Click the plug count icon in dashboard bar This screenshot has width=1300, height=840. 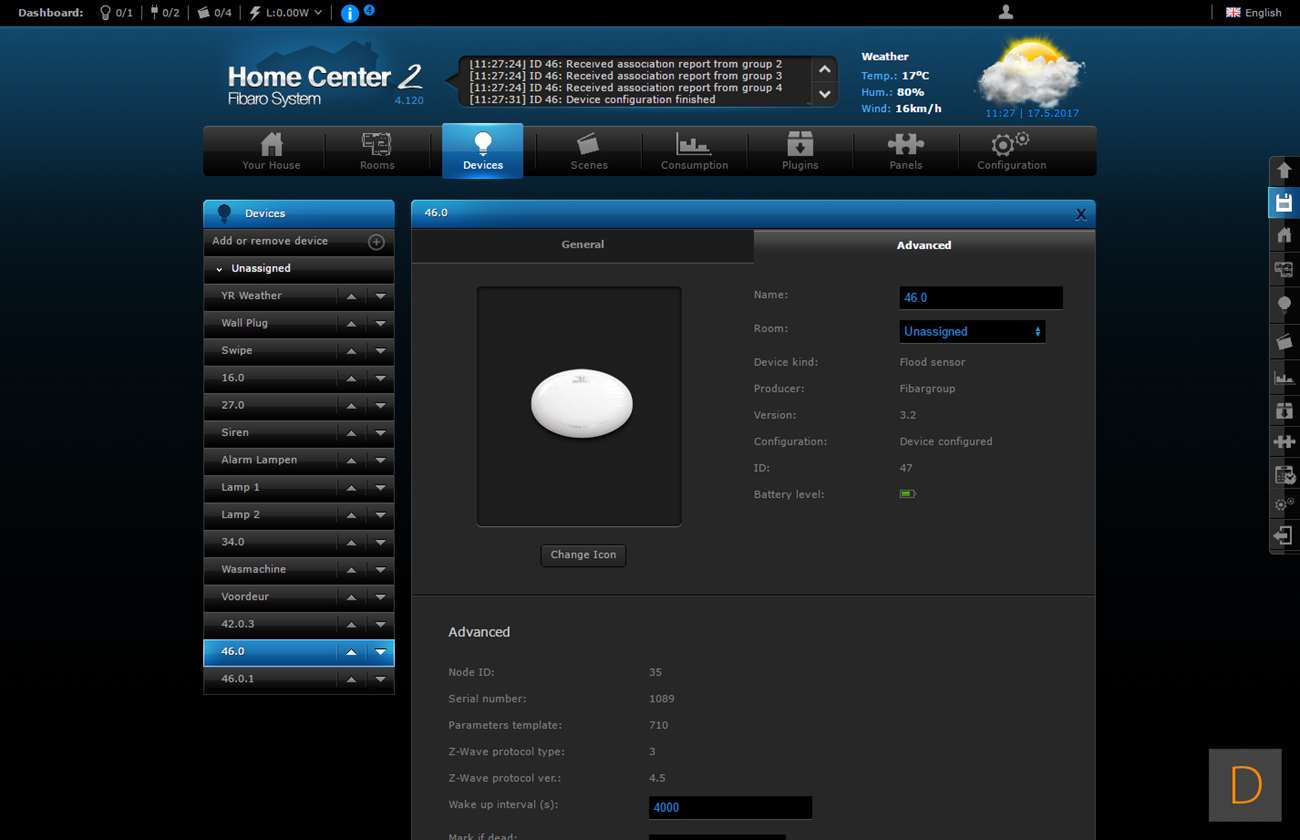tap(154, 13)
